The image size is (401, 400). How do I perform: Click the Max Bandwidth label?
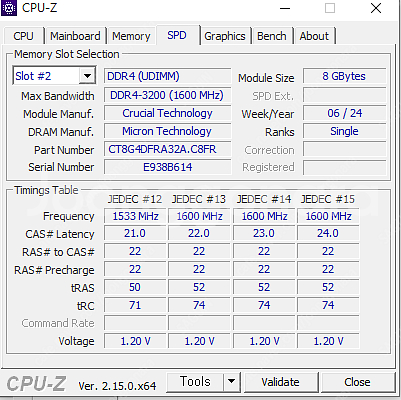pos(58,96)
